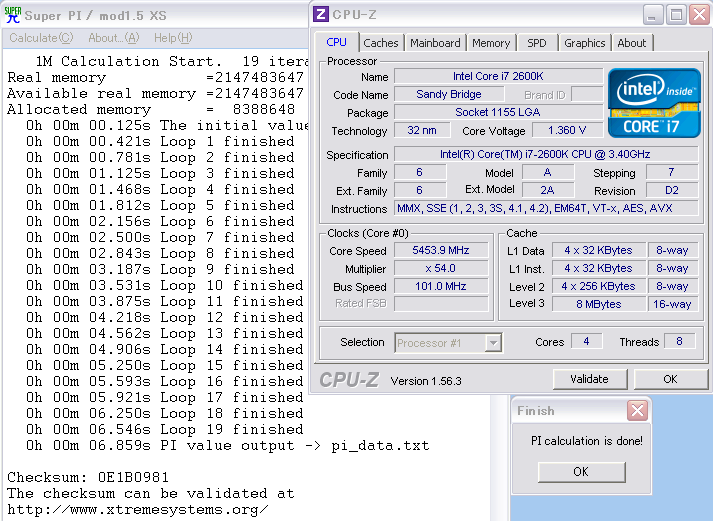Click the Super PI app icon in title bar
713x521 pixels.
[13, 15]
